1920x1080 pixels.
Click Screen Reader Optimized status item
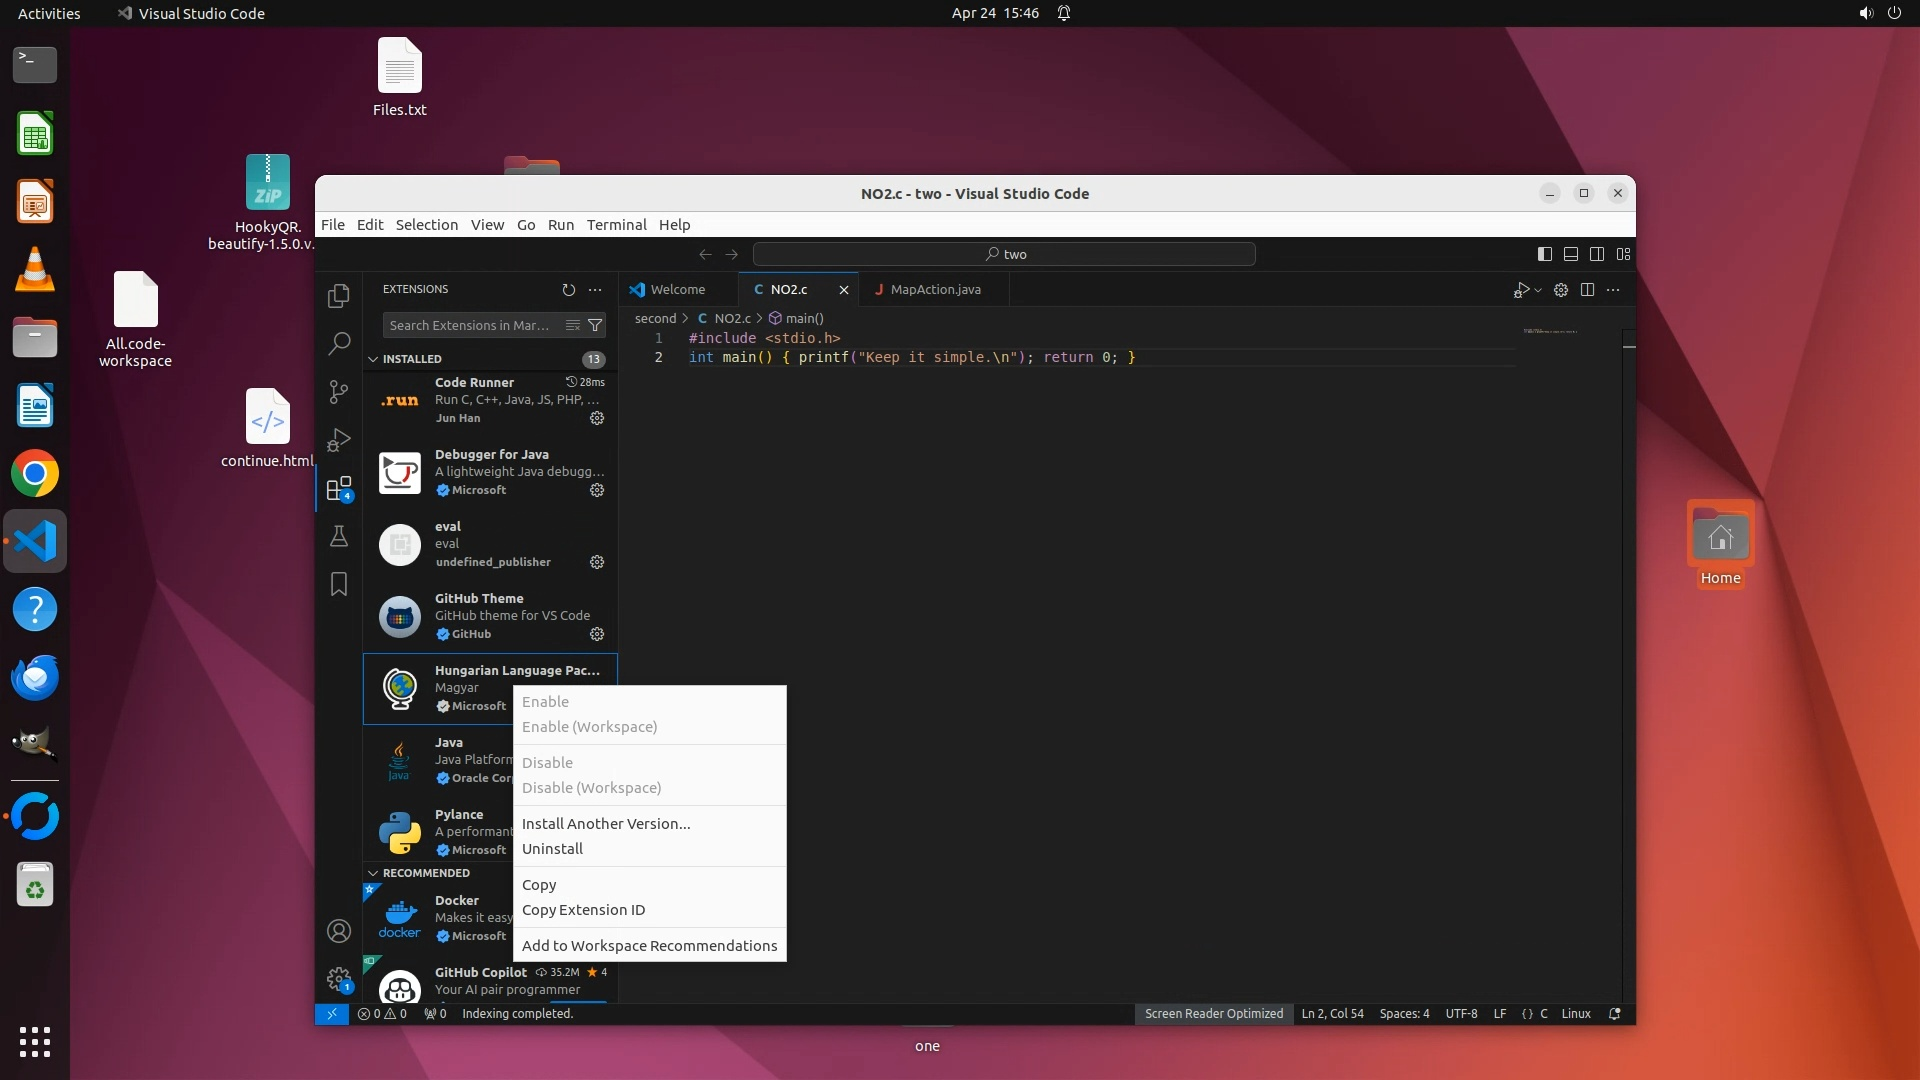click(1213, 1014)
